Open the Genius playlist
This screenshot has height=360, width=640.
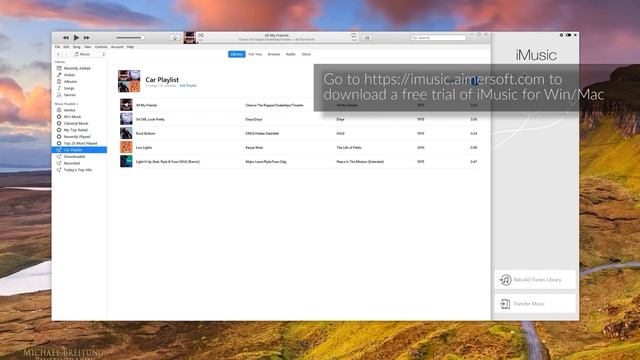click(x=69, y=110)
